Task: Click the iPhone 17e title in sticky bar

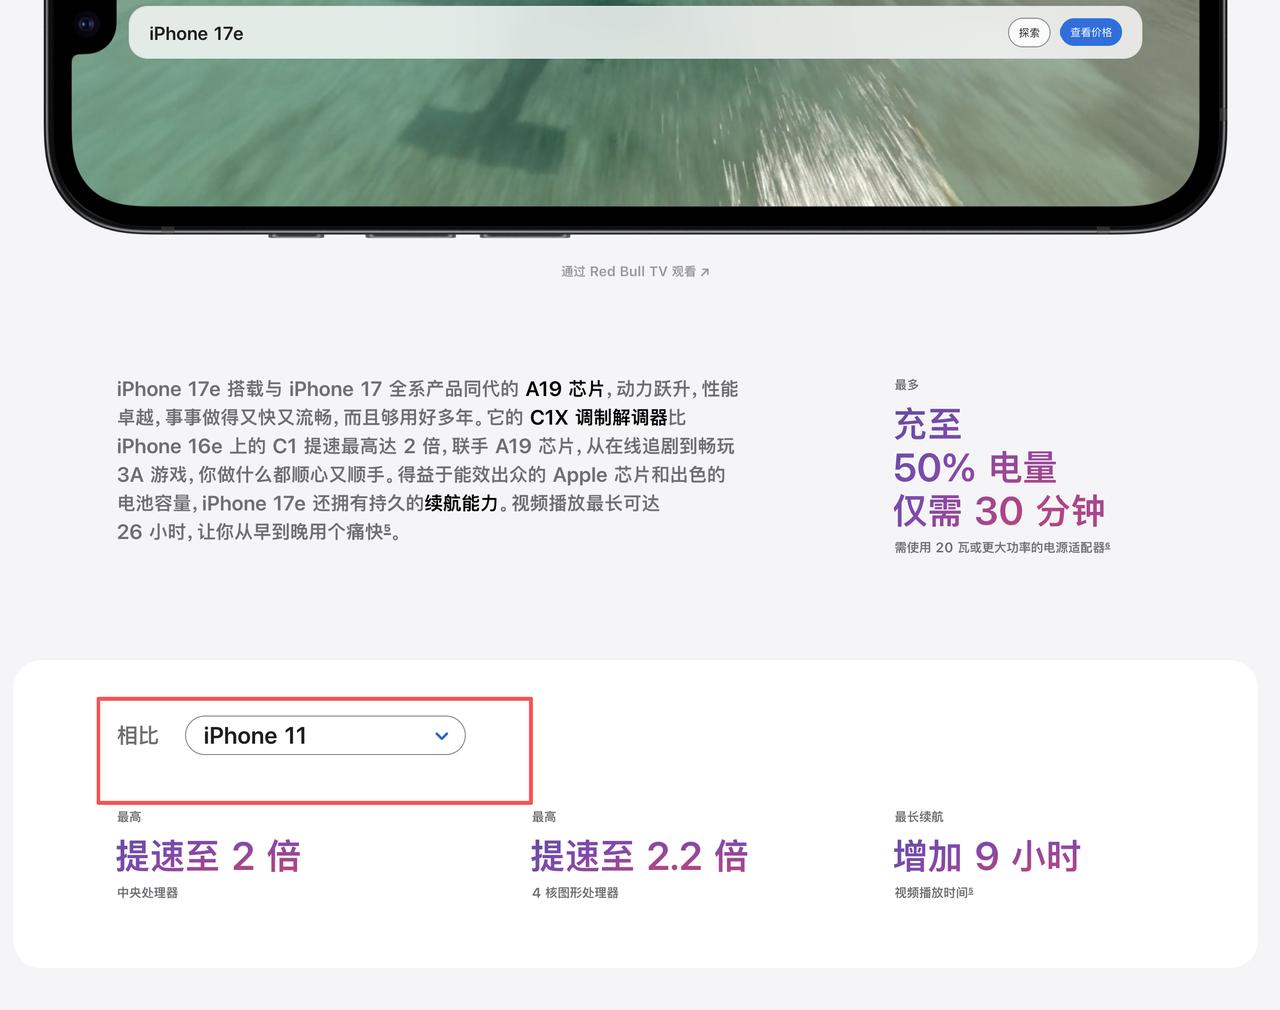Action: tap(196, 33)
